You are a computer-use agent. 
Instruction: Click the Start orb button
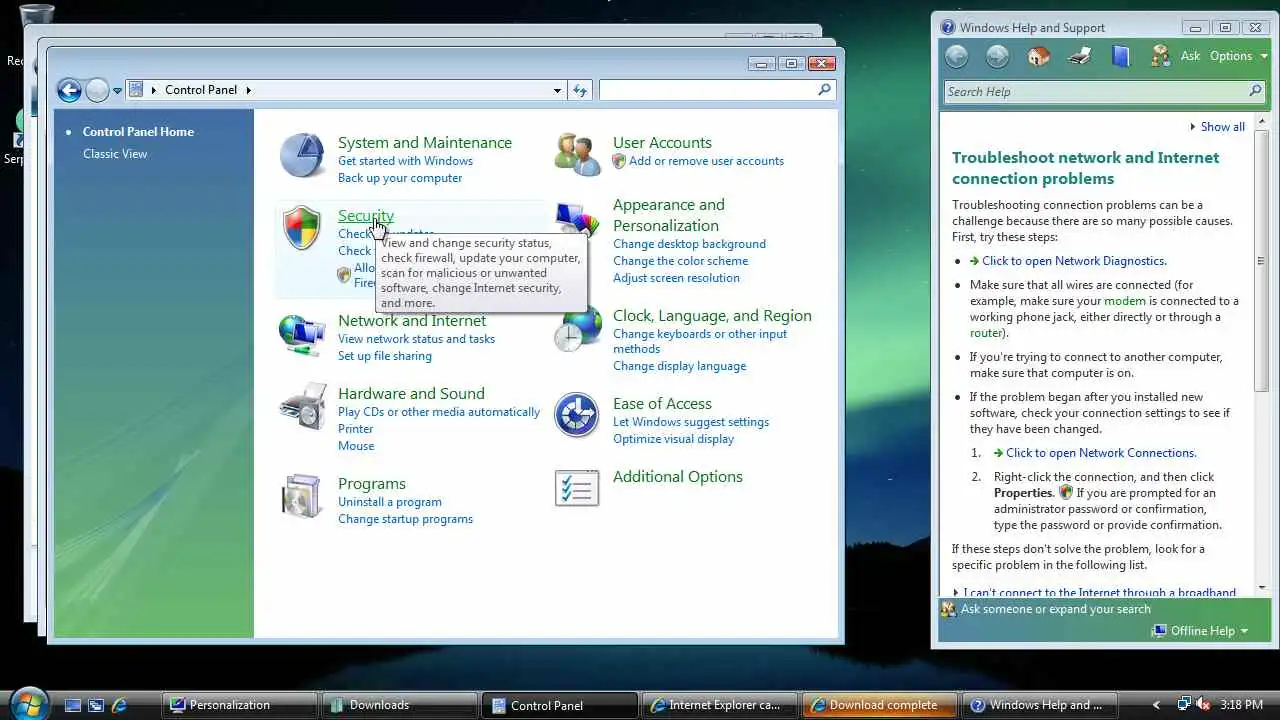click(27, 703)
